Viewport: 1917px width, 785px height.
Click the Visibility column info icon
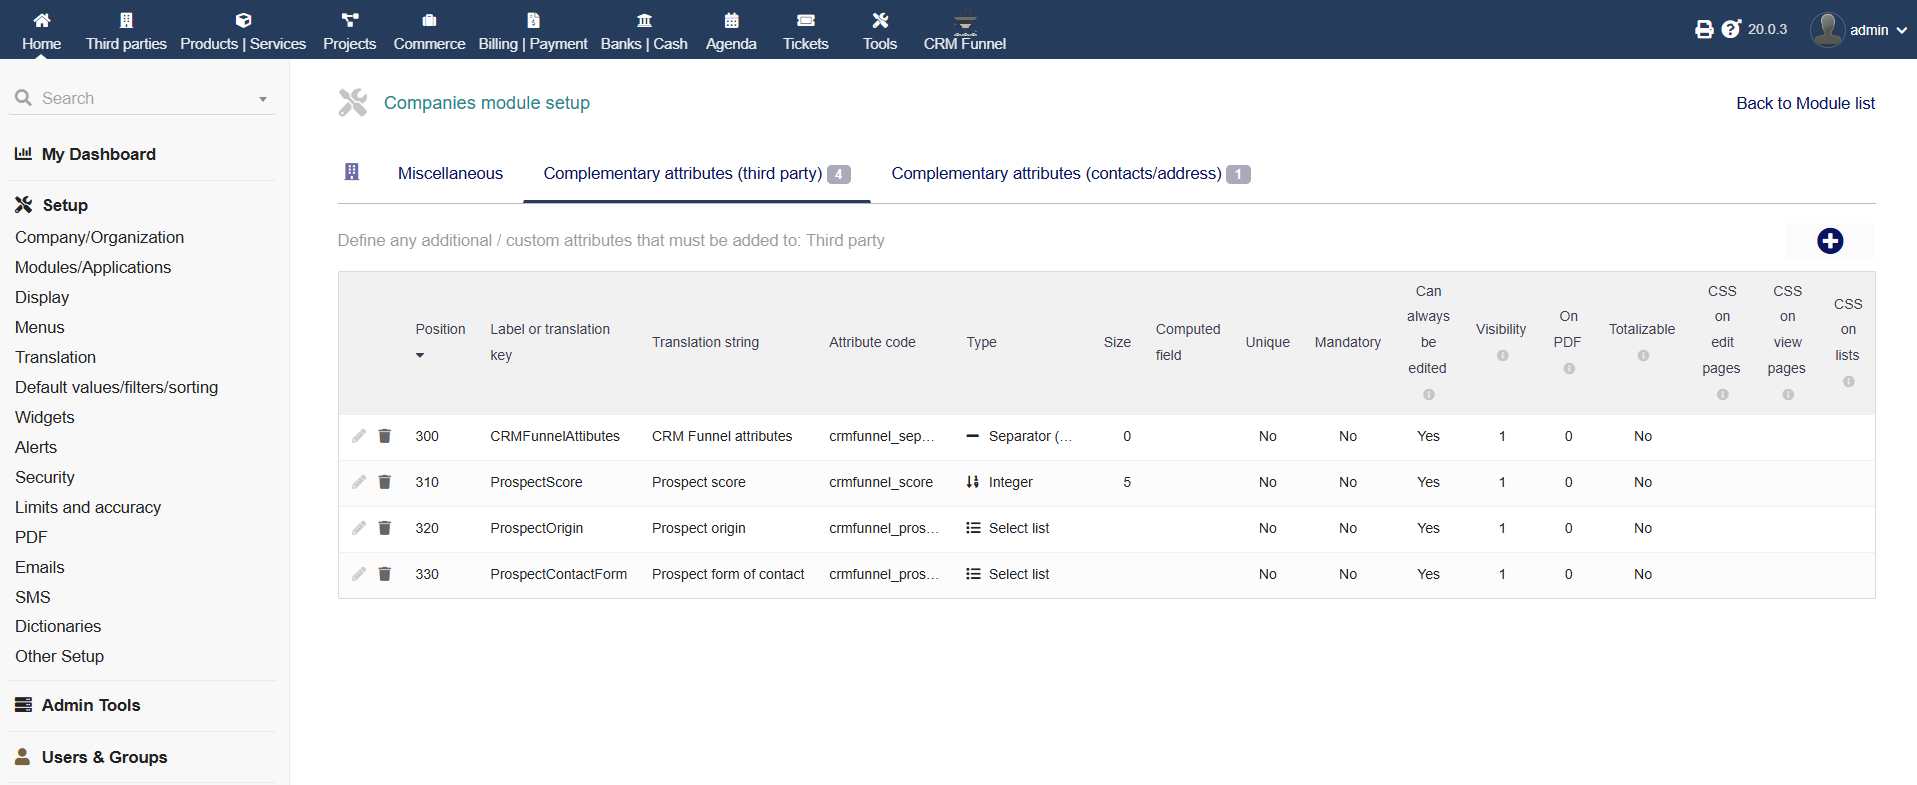(1502, 356)
